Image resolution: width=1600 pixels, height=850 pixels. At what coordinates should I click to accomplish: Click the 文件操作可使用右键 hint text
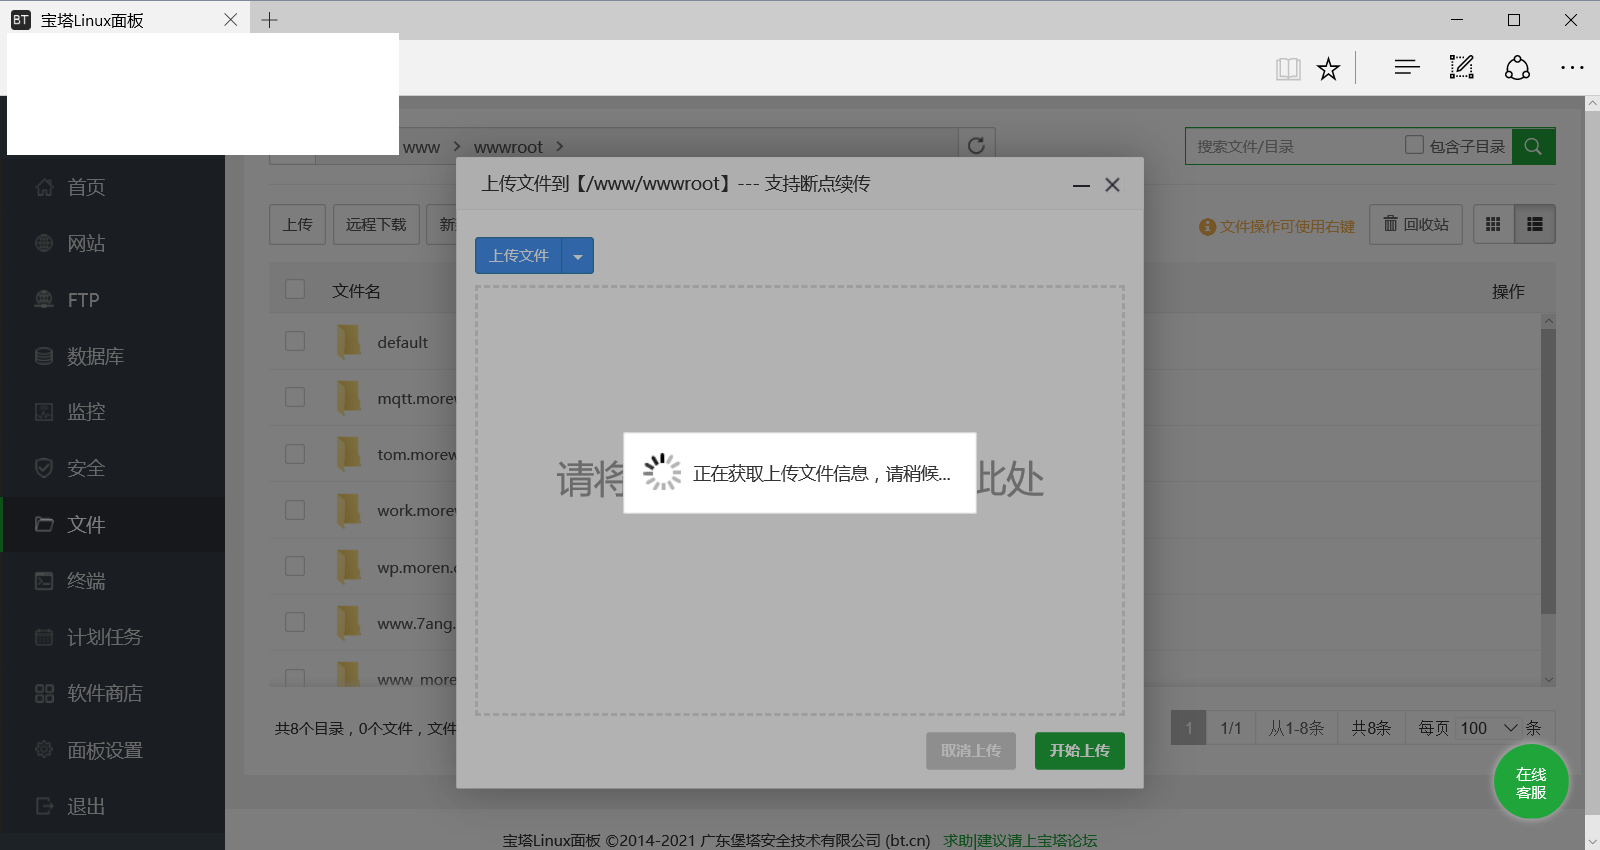pyautogui.click(x=1286, y=227)
